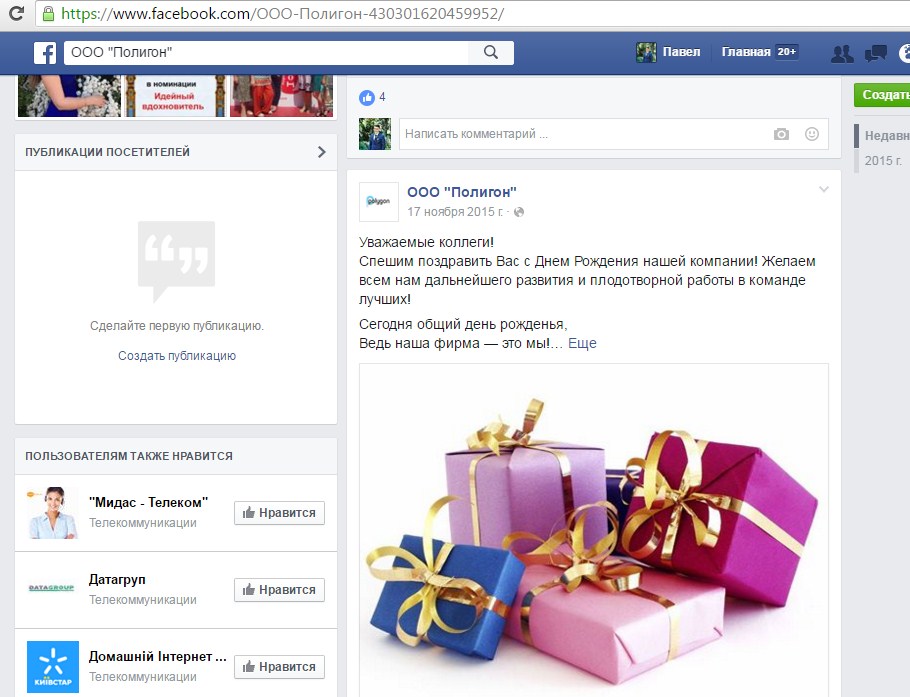The width and height of the screenshot is (910, 697).
Task: Open Павел profile from the header
Action: pos(669,52)
